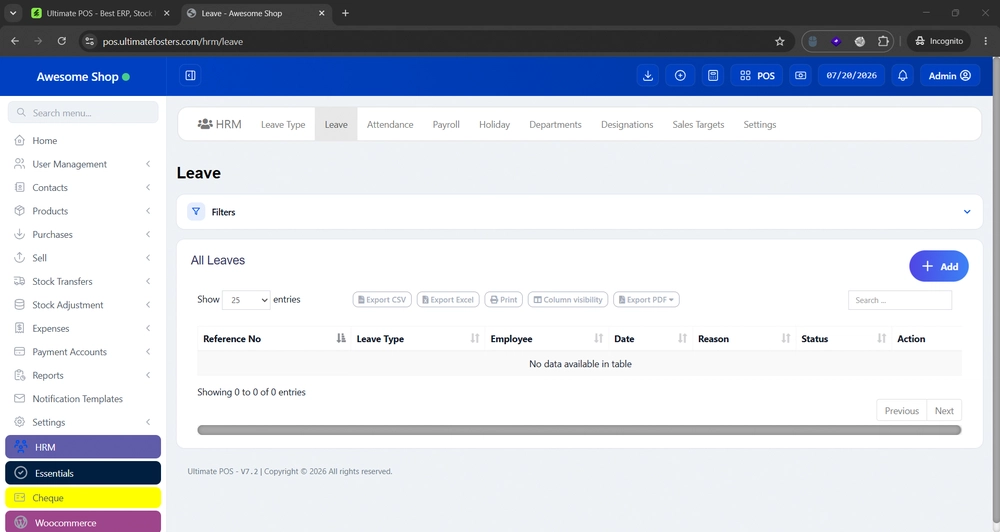Open the POS button

click(757, 75)
